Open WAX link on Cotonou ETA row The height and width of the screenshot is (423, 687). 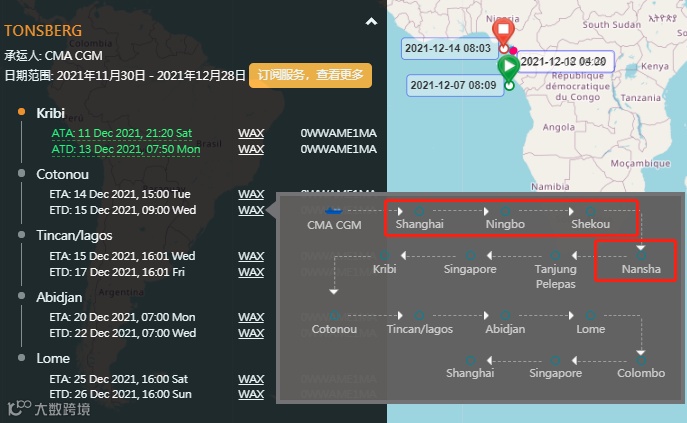click(x=251, y=194)
